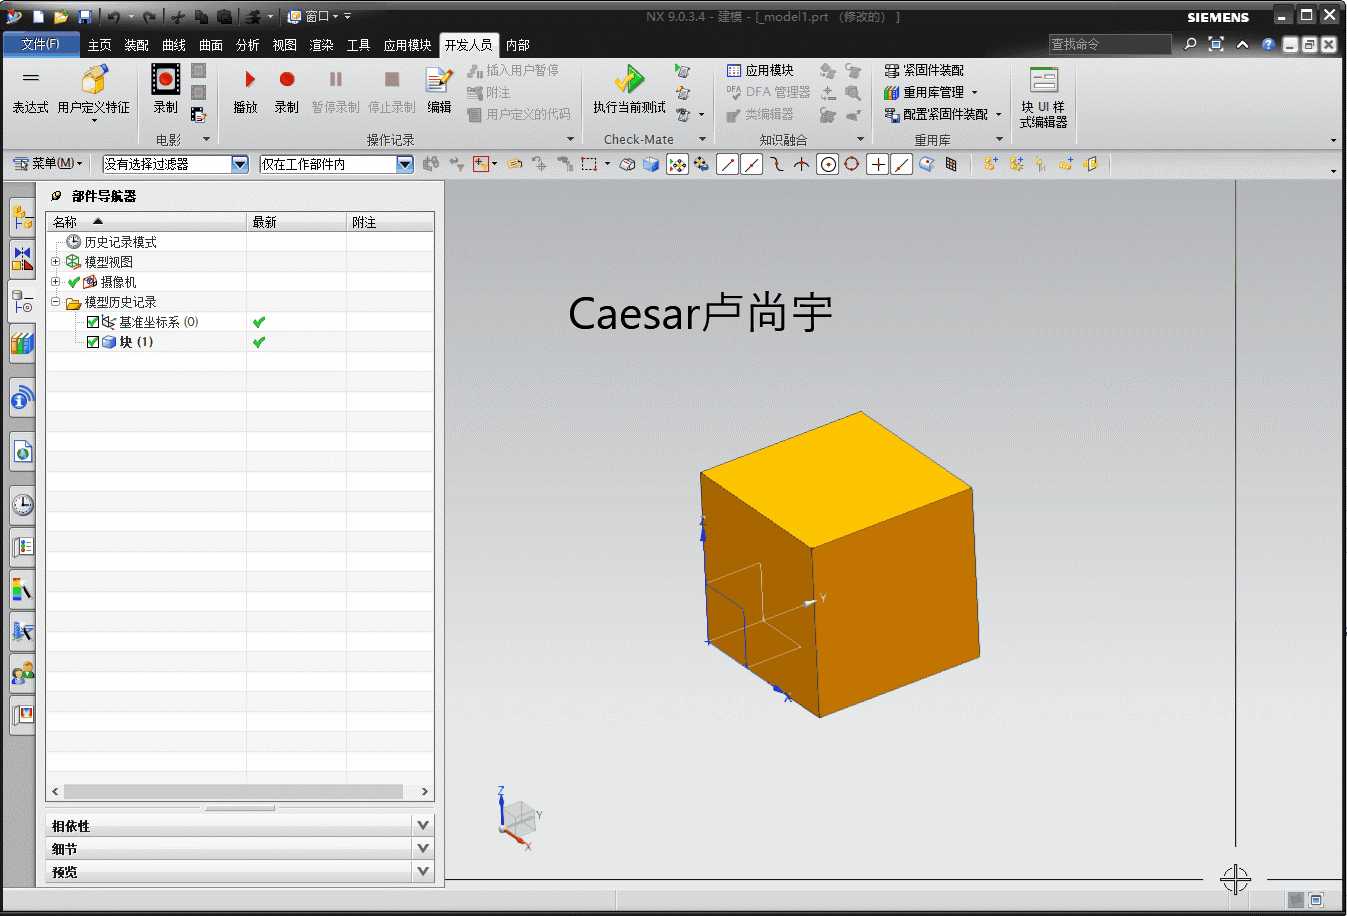
Task: Open the Web Browser sidebar tab
Action: coord(22,452)
